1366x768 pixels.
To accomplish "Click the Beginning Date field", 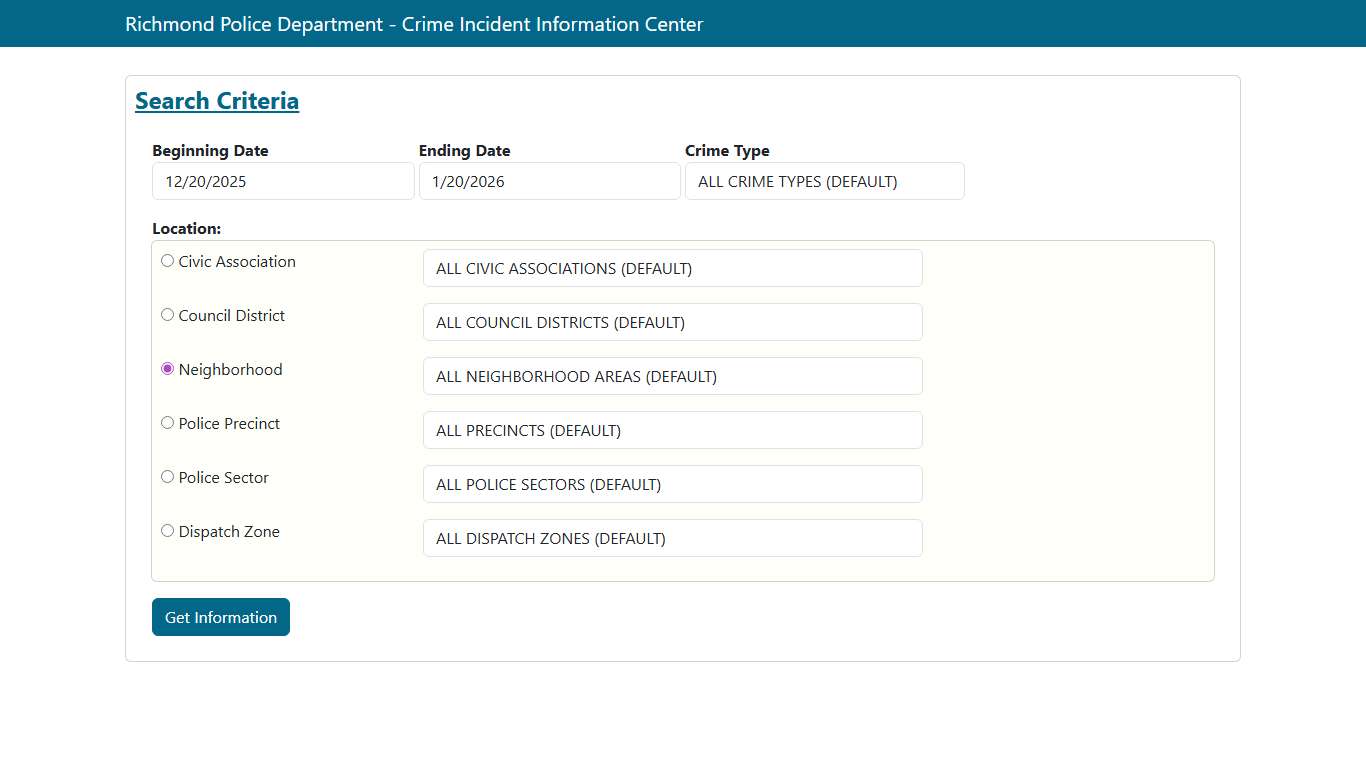I will (282, 181).
